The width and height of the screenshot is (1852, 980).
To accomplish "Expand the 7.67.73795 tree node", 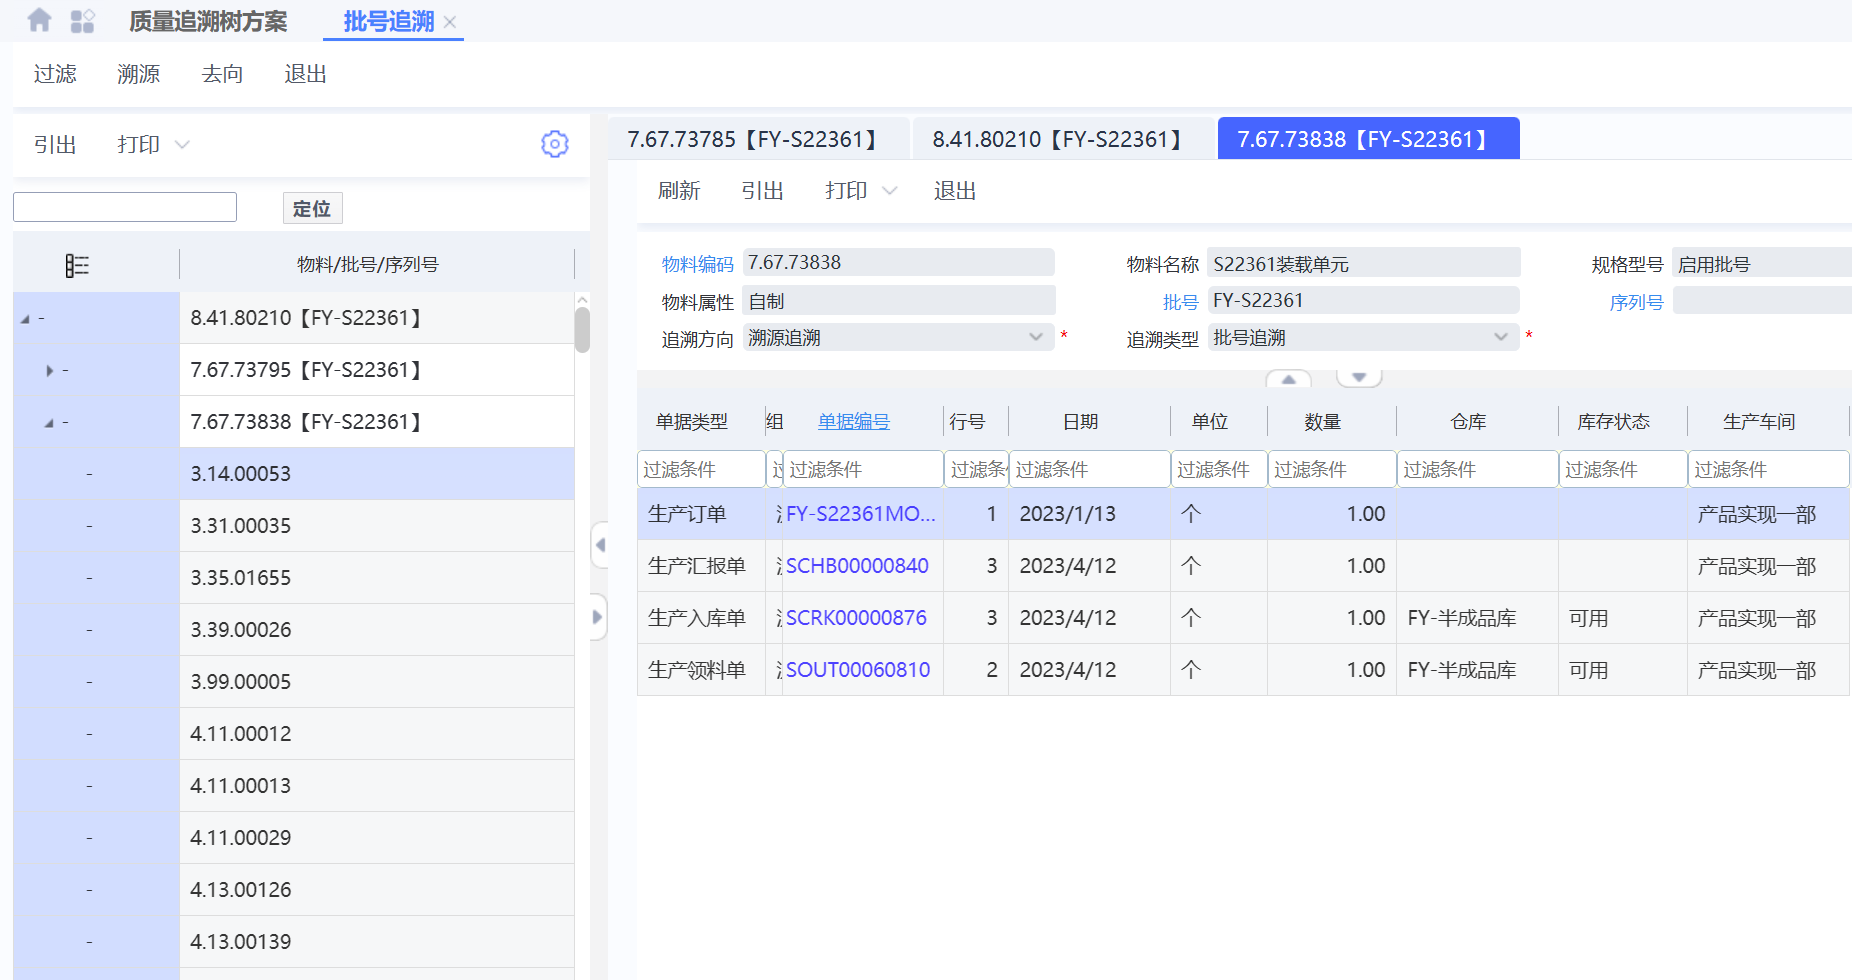I will [49, 371].
